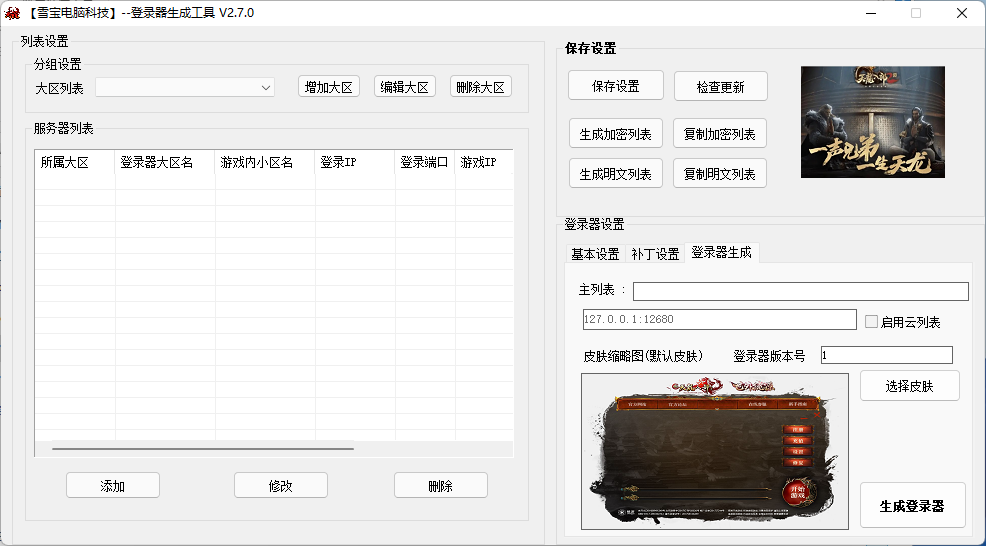
Task: Click the 主列表 input field
Action: (x=800, y=291)
